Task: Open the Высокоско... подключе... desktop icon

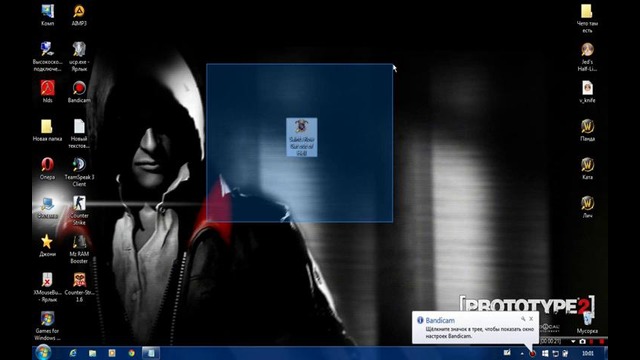Action: tap(47, 56)
